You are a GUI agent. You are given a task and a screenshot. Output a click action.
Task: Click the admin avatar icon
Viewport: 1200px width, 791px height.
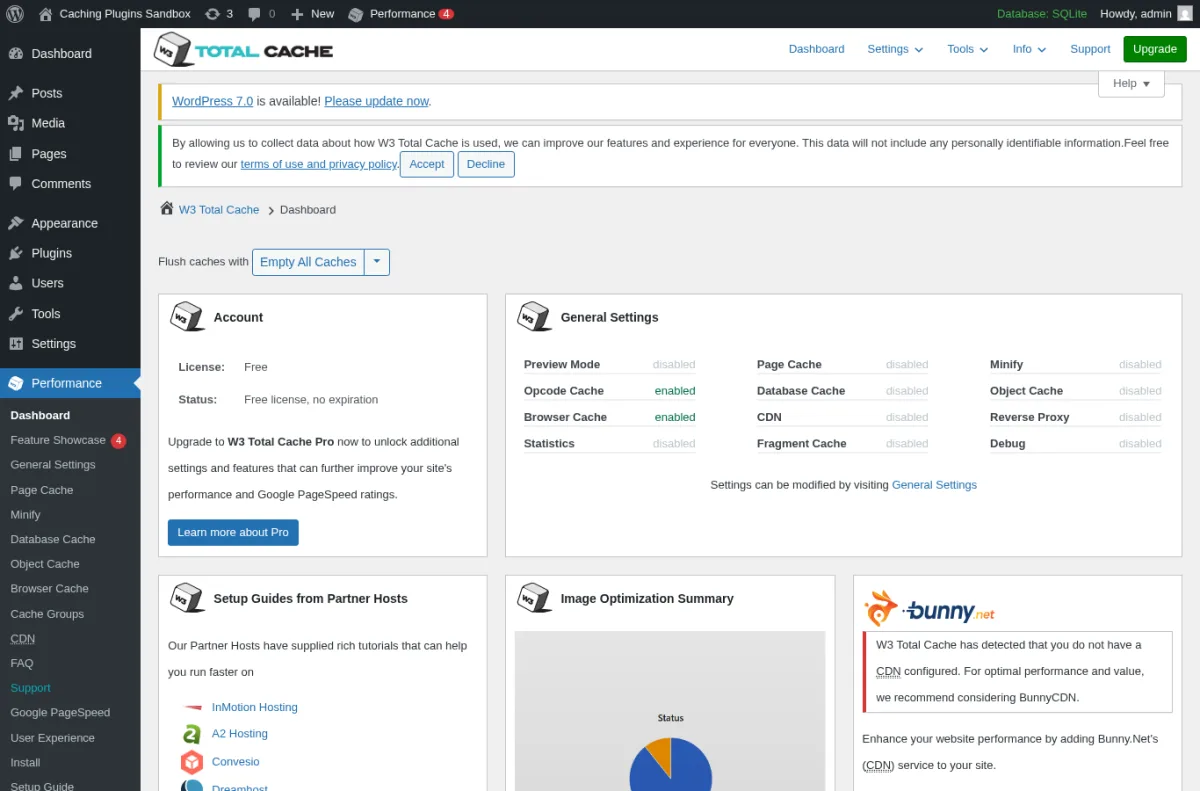(x=1184, y=14)
